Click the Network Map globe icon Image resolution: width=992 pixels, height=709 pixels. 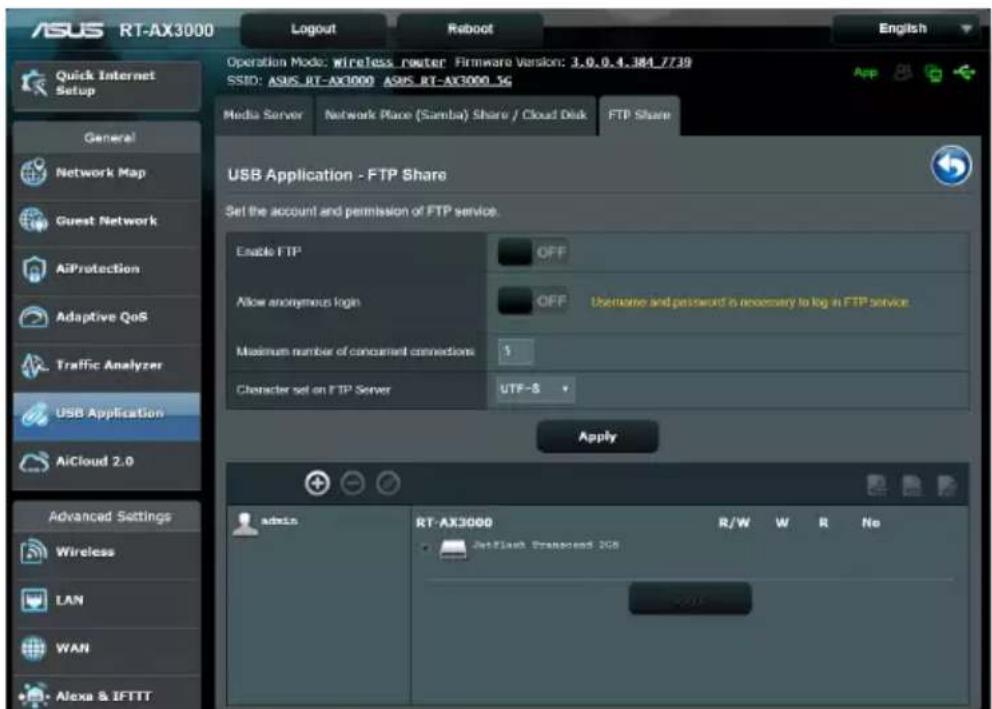coord(34,172)
